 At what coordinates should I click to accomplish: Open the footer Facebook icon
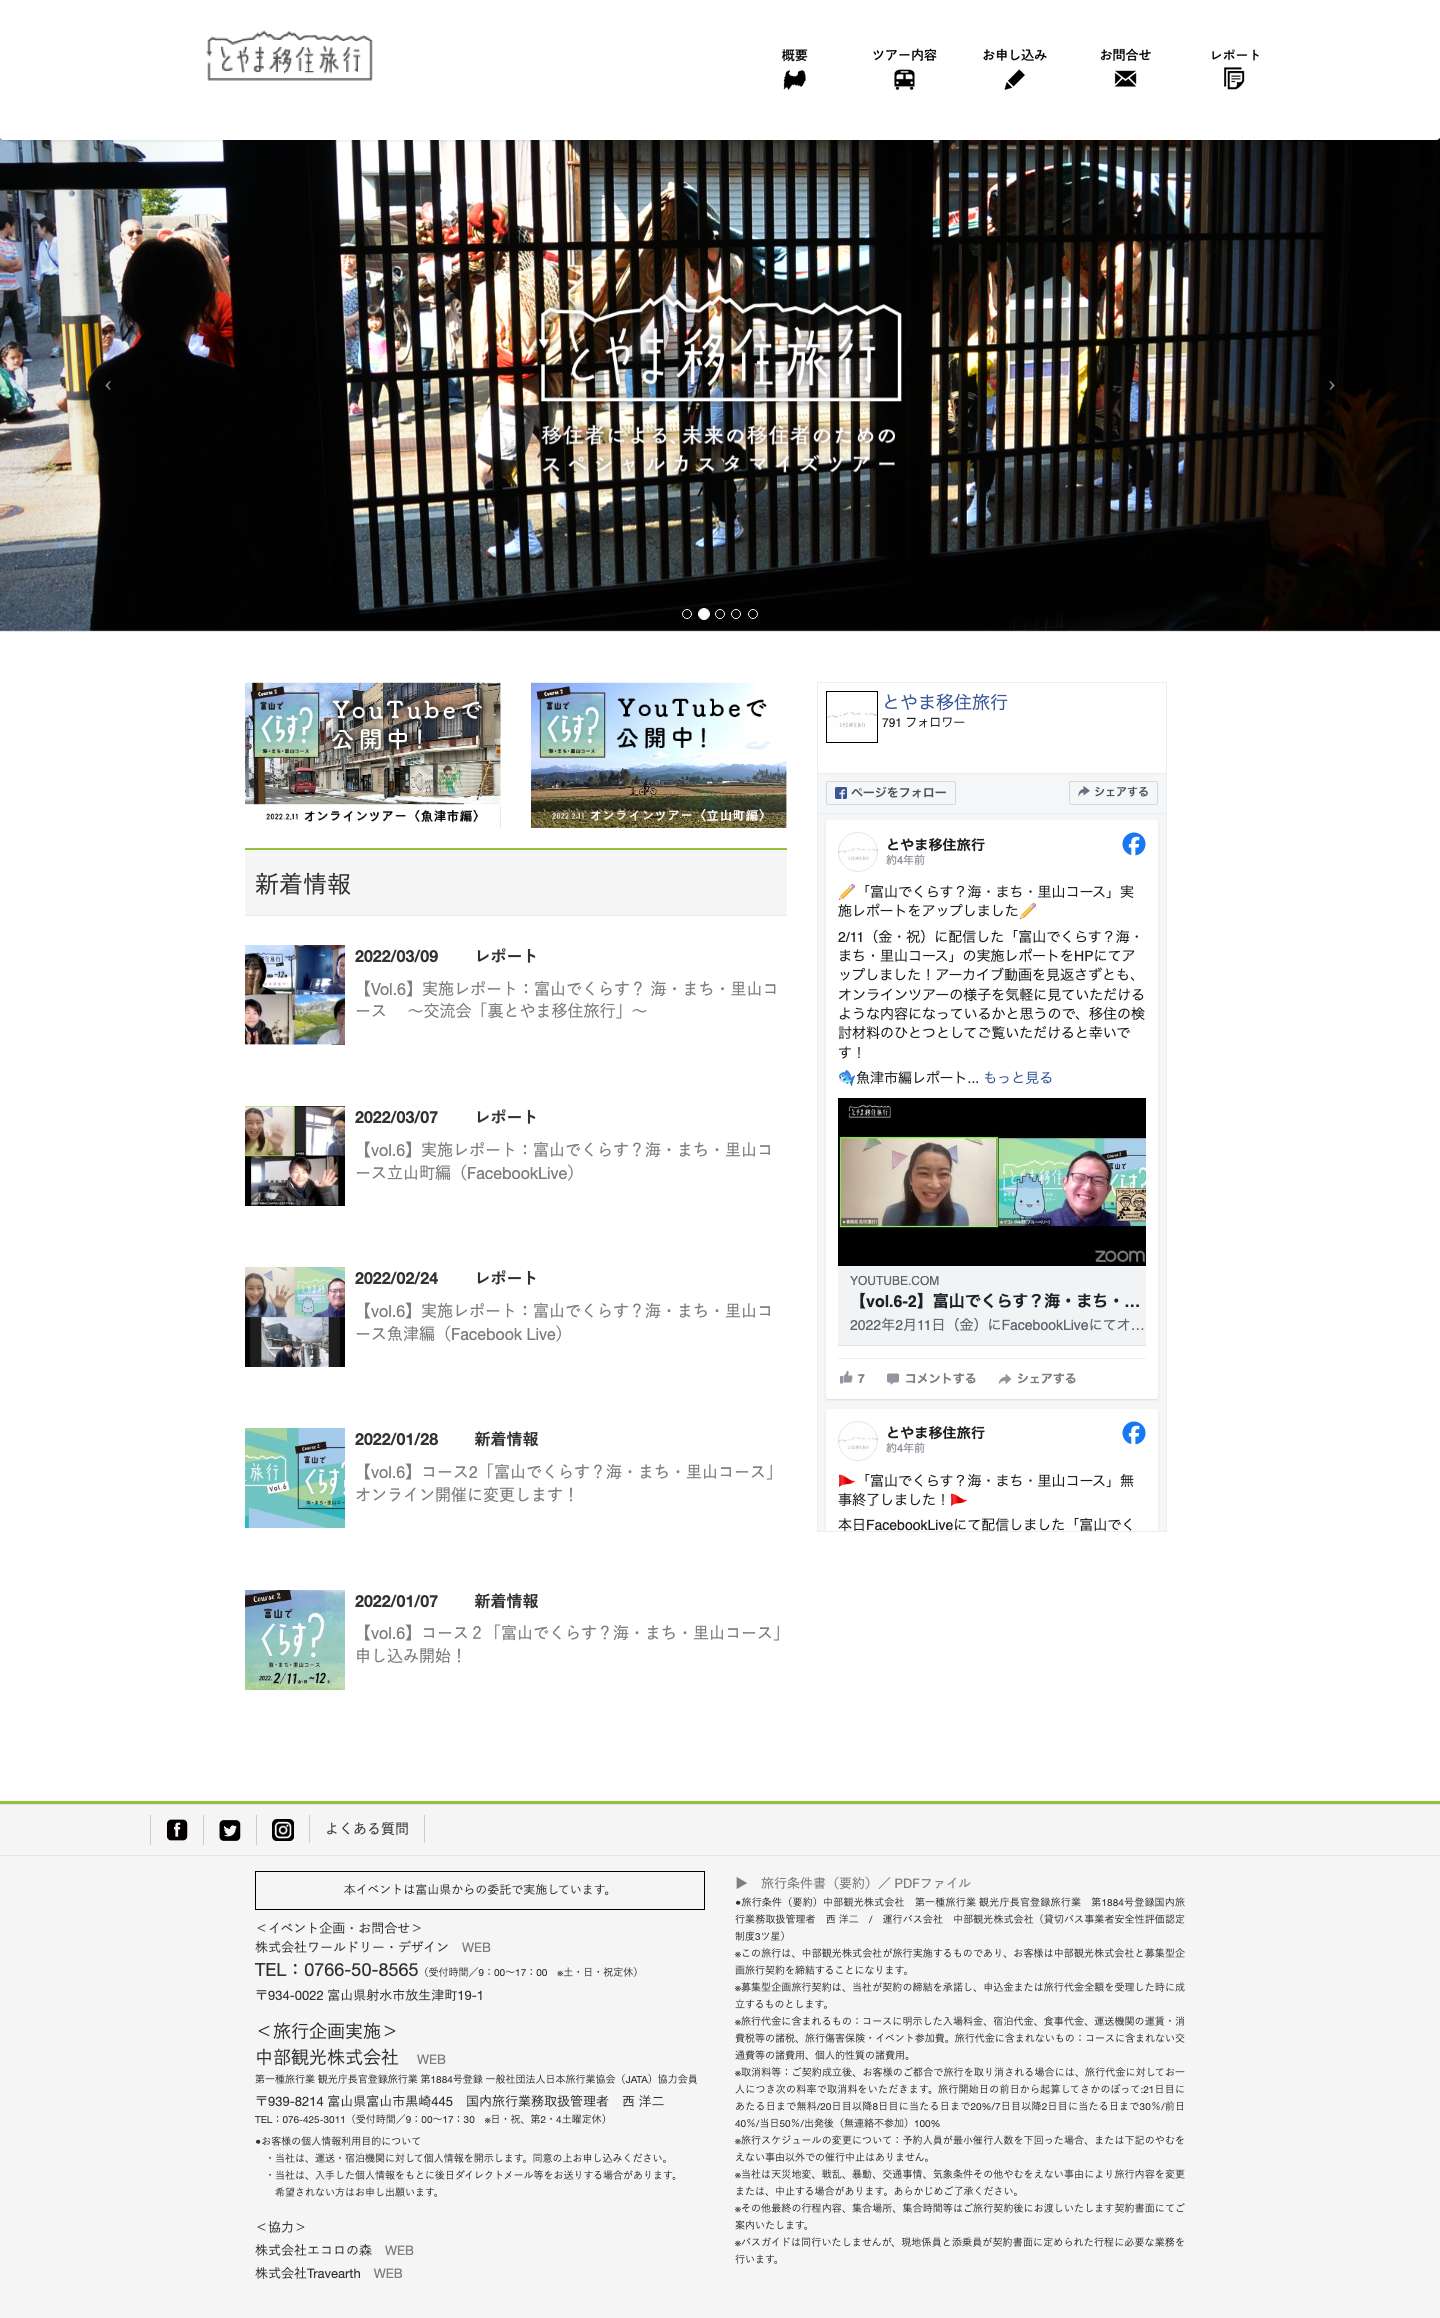coord(177,1830)
